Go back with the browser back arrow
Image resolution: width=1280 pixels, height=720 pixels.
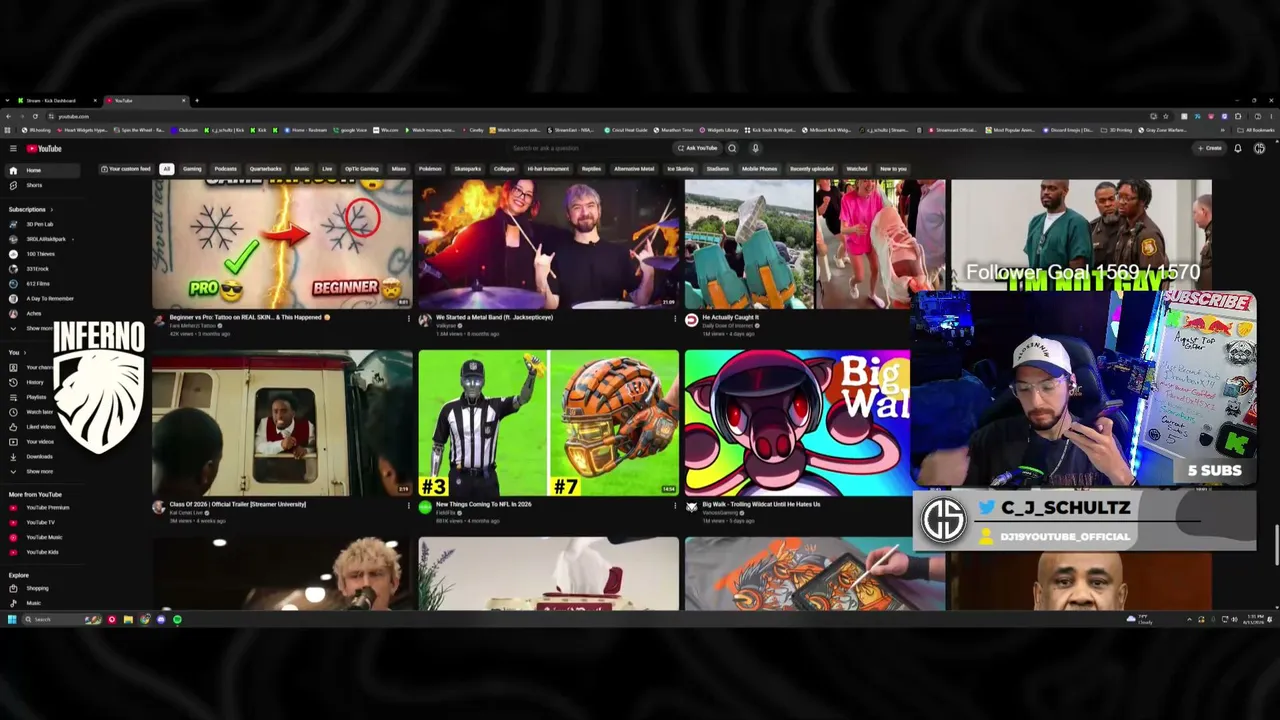click(x=8, y=116)
